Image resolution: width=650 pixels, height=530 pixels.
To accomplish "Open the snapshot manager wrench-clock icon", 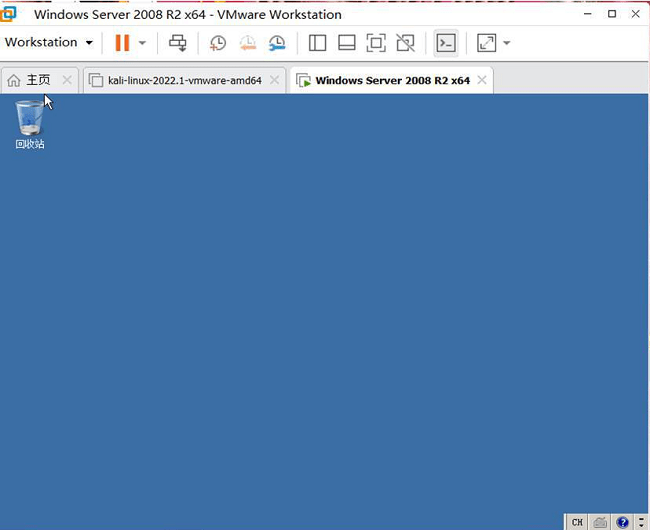I will tap(277, 43).
